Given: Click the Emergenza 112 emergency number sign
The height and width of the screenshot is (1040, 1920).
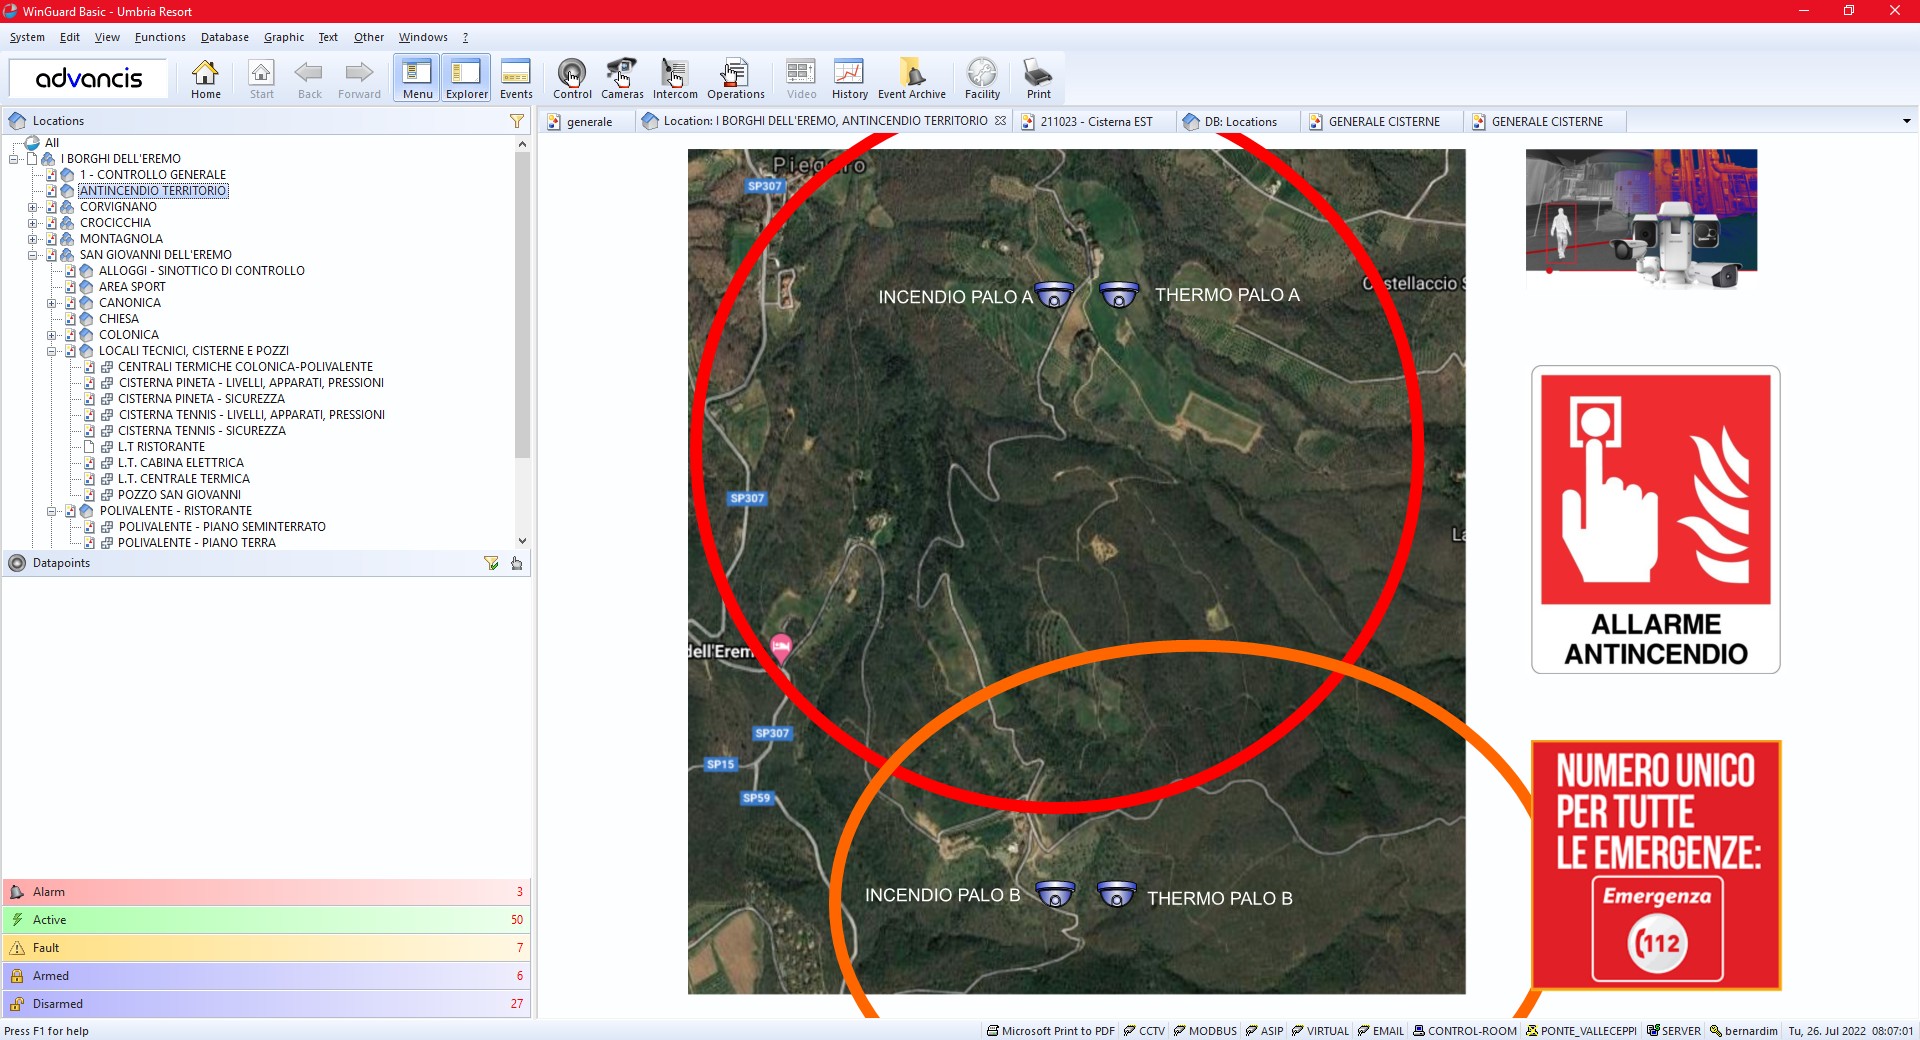Looking at the screenshot, I should click(1656, 865).
